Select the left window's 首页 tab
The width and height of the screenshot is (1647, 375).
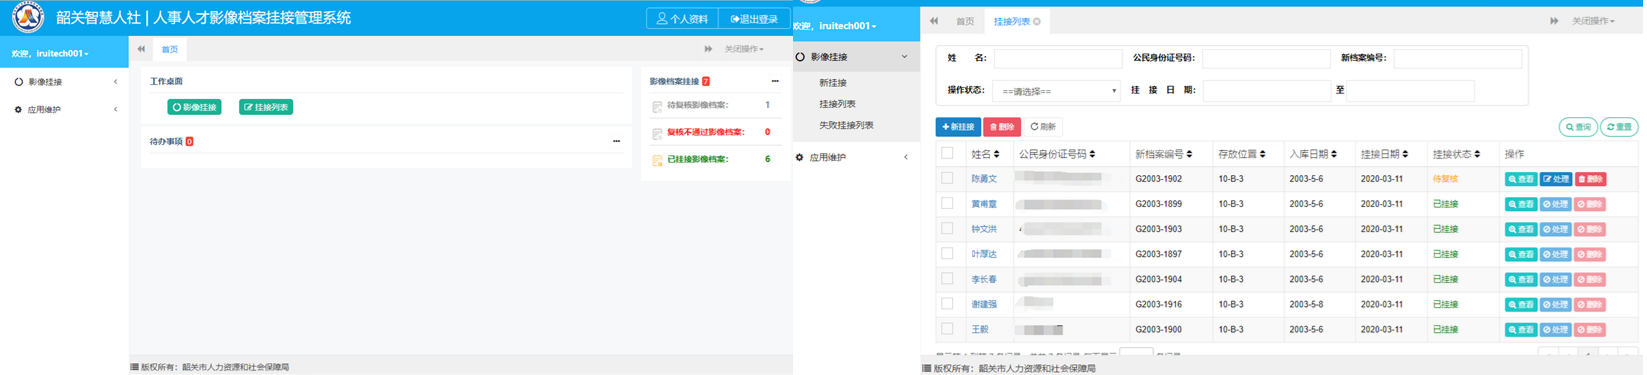(x=170, y=49)
